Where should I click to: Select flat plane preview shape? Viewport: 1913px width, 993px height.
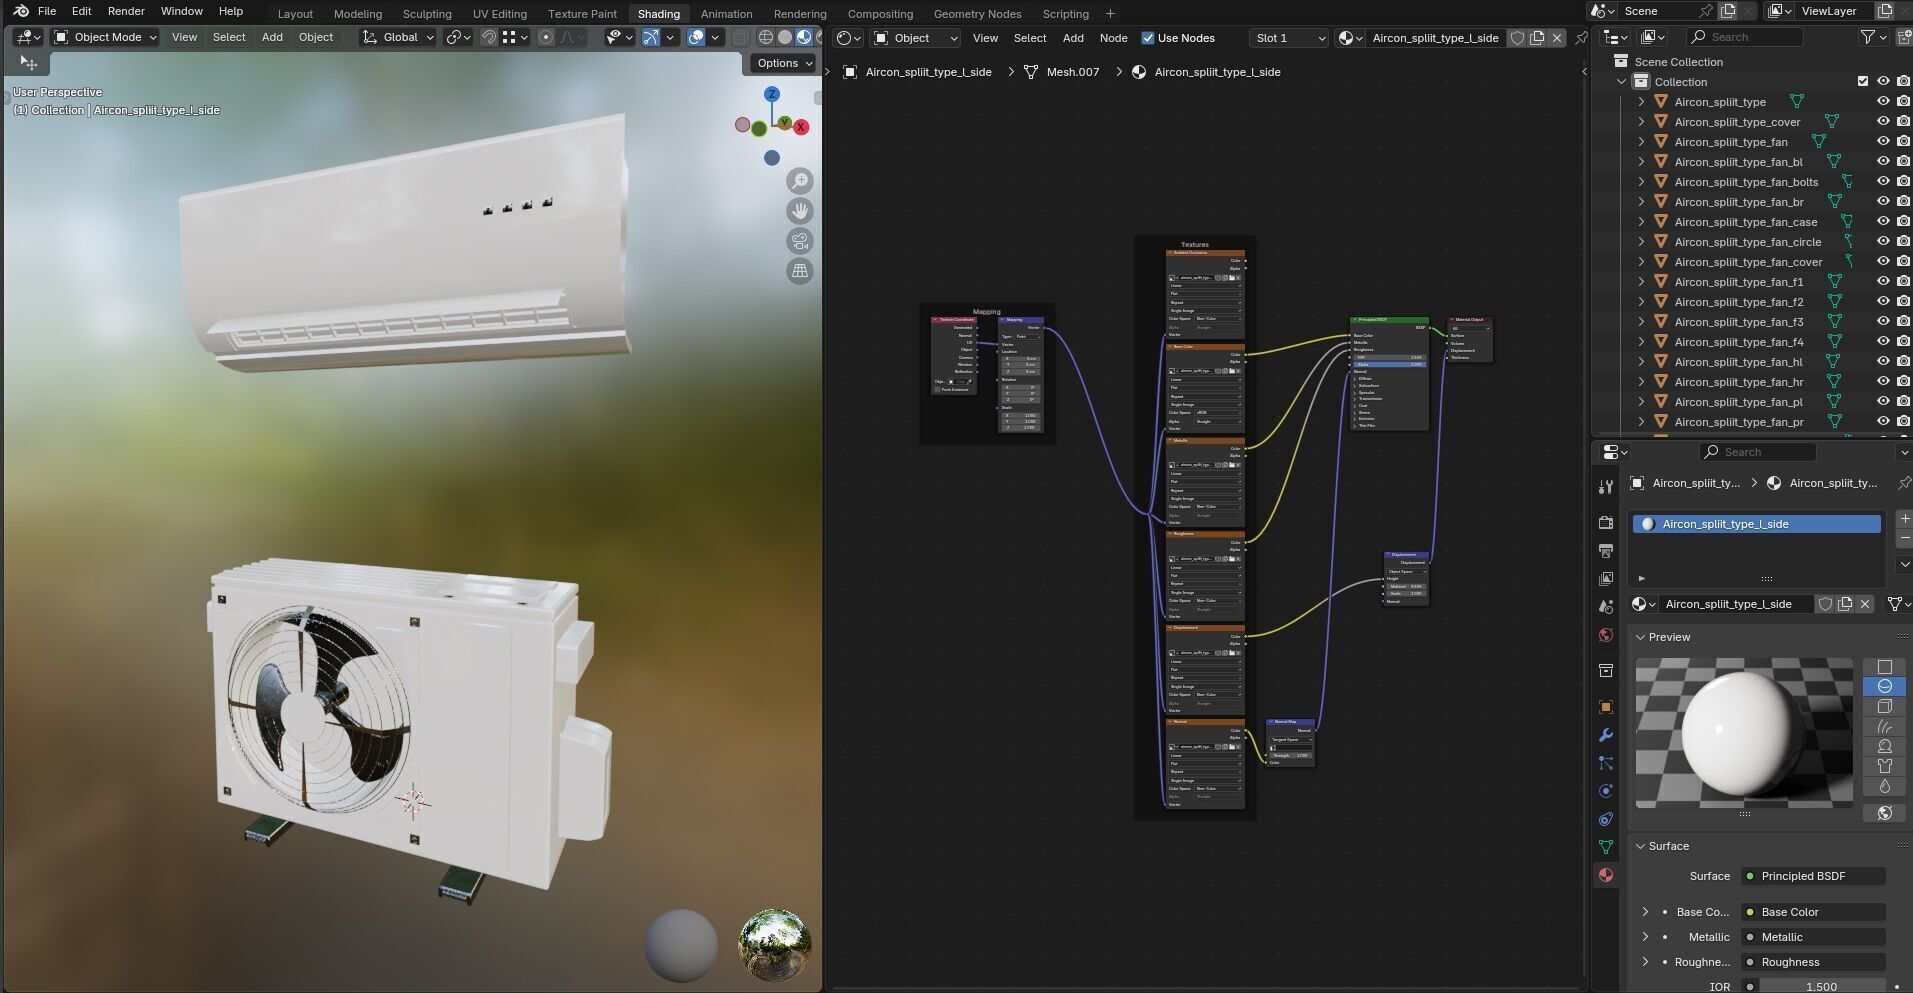coord(1884,667)
